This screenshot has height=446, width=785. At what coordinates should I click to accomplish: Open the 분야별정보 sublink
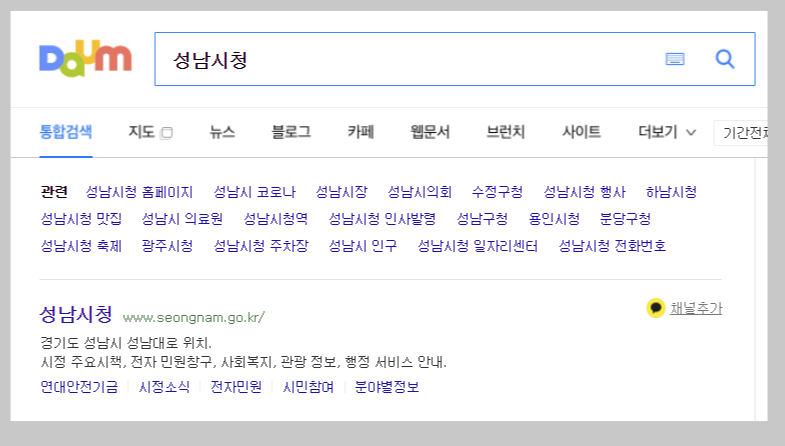pos(386,387)
